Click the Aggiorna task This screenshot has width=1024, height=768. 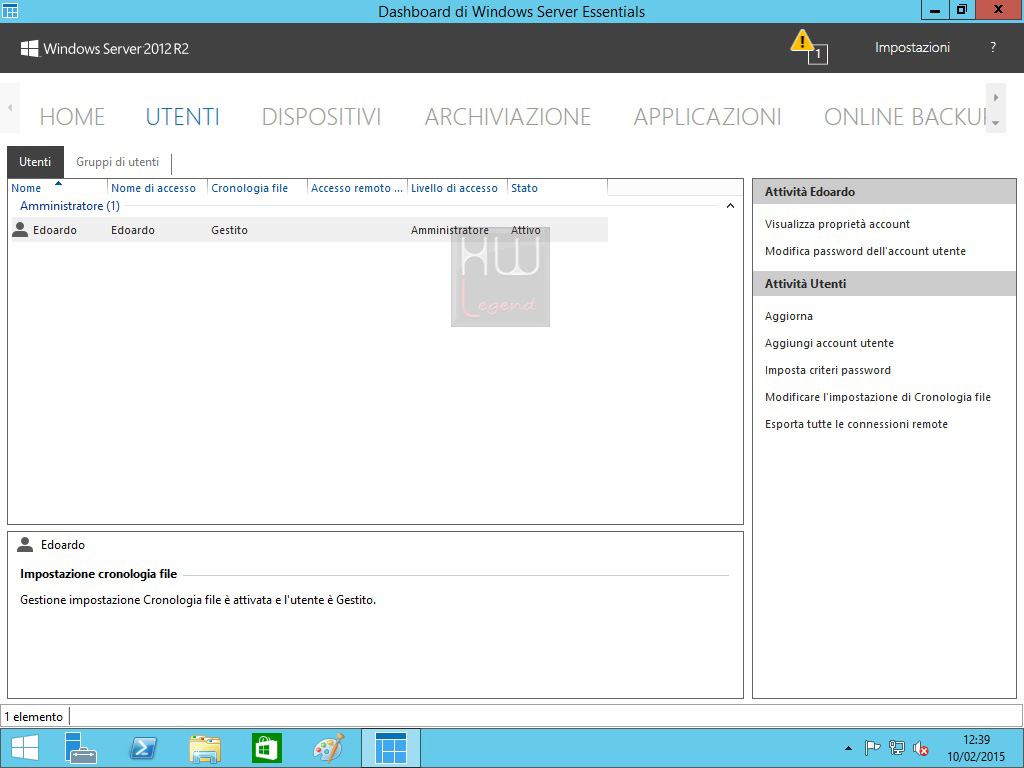coord(789,316)
